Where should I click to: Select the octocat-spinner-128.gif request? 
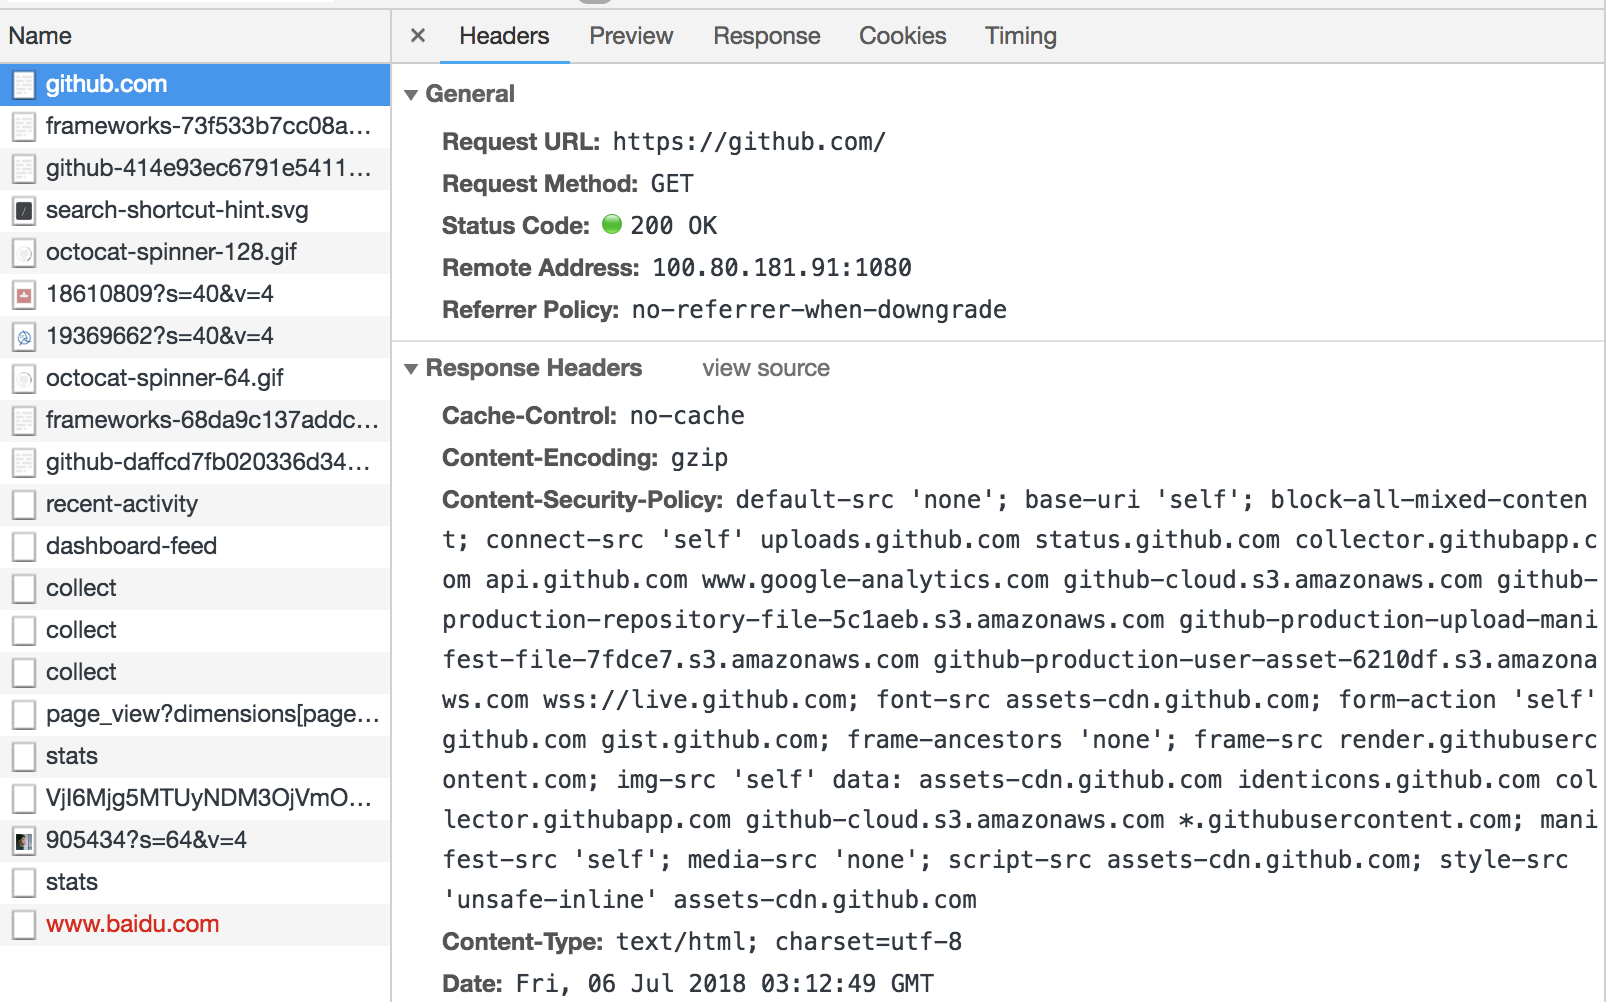coord(195,253)
